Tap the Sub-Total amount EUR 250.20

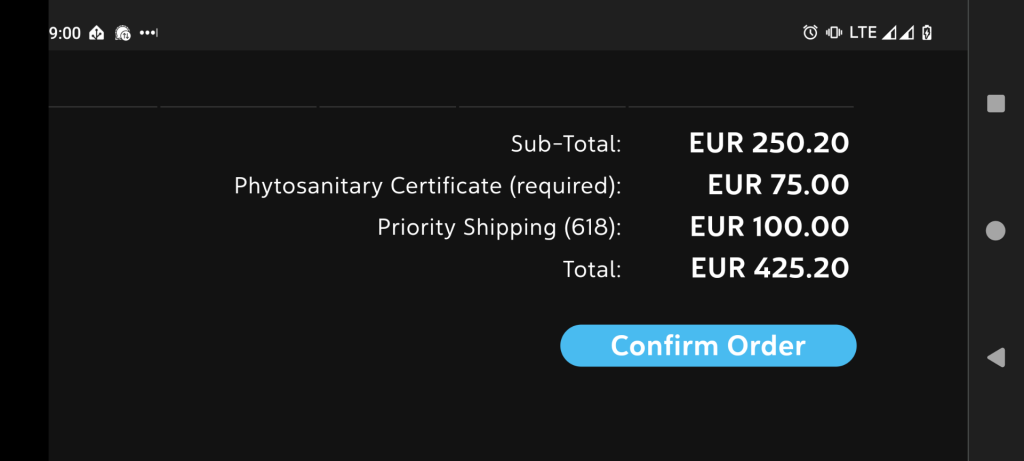click(x=769, y=143)
